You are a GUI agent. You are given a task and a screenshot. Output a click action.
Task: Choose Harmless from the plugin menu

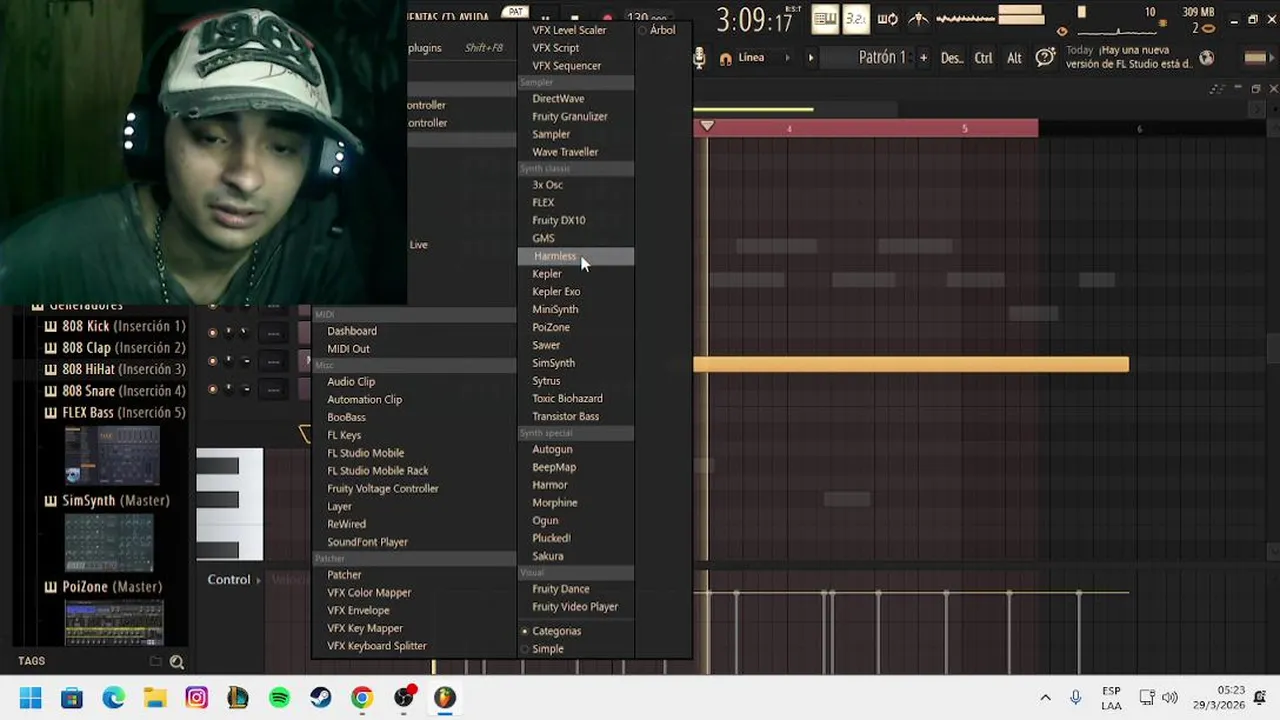coord(576,256)
